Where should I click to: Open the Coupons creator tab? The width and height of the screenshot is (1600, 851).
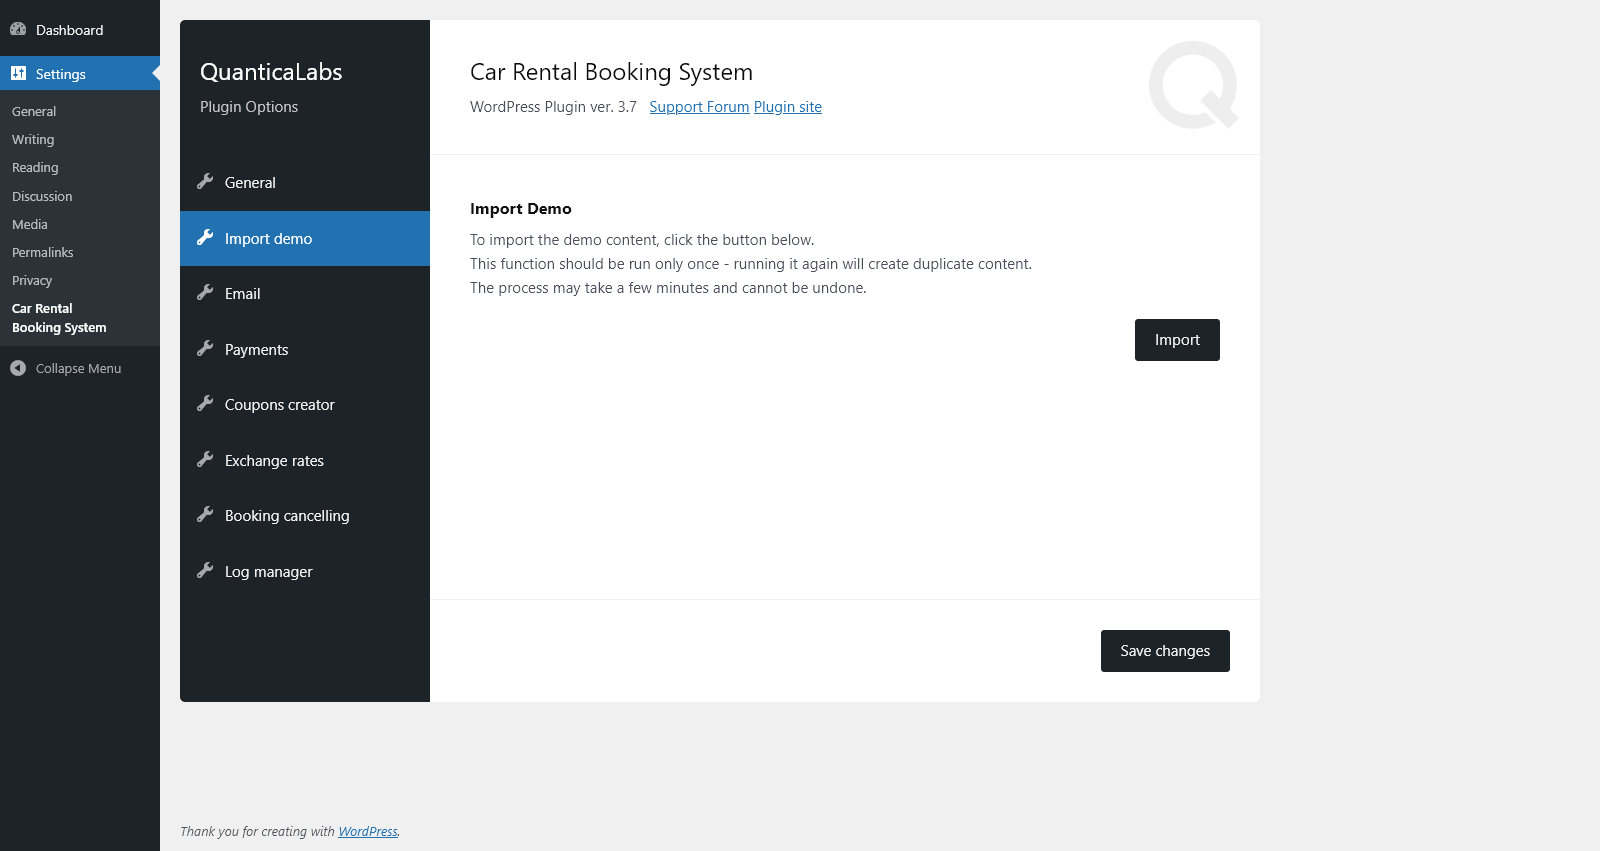click(x=305, y=405)
